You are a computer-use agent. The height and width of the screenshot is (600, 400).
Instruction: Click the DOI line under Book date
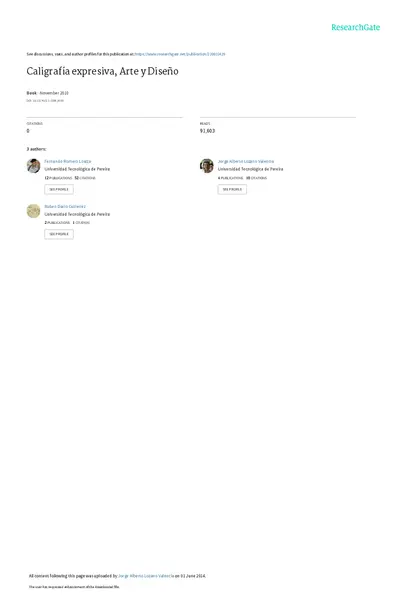[x=45, y=101]
